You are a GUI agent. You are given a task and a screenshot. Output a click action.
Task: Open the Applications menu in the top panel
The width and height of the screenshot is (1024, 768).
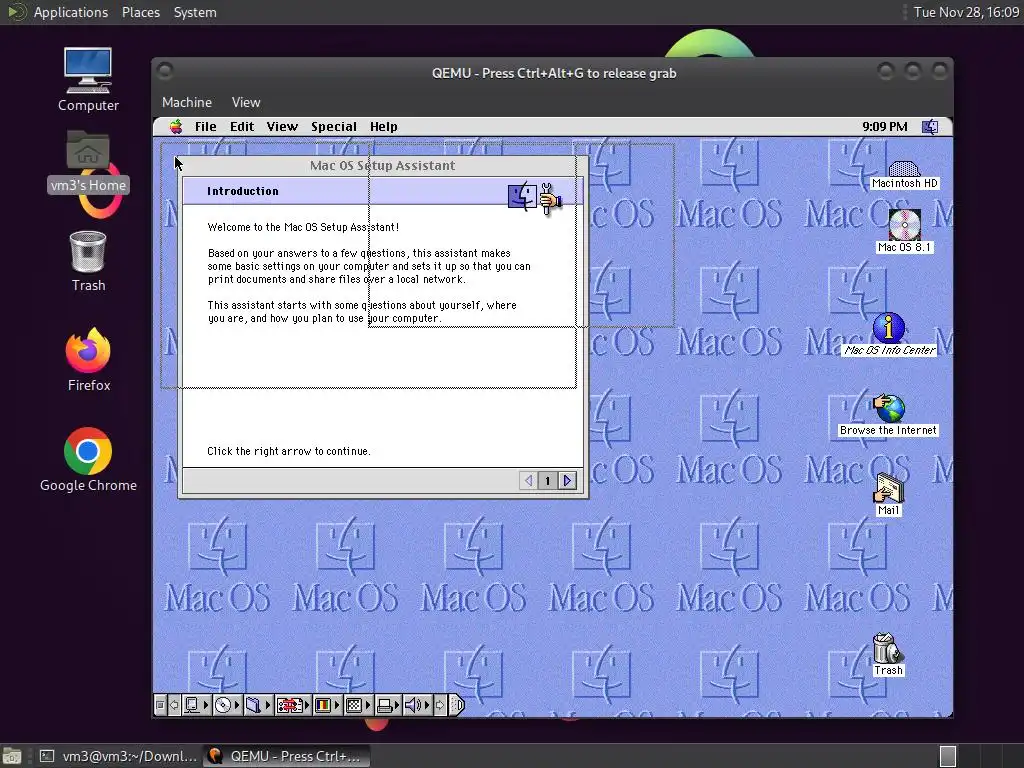click(71, 12)
